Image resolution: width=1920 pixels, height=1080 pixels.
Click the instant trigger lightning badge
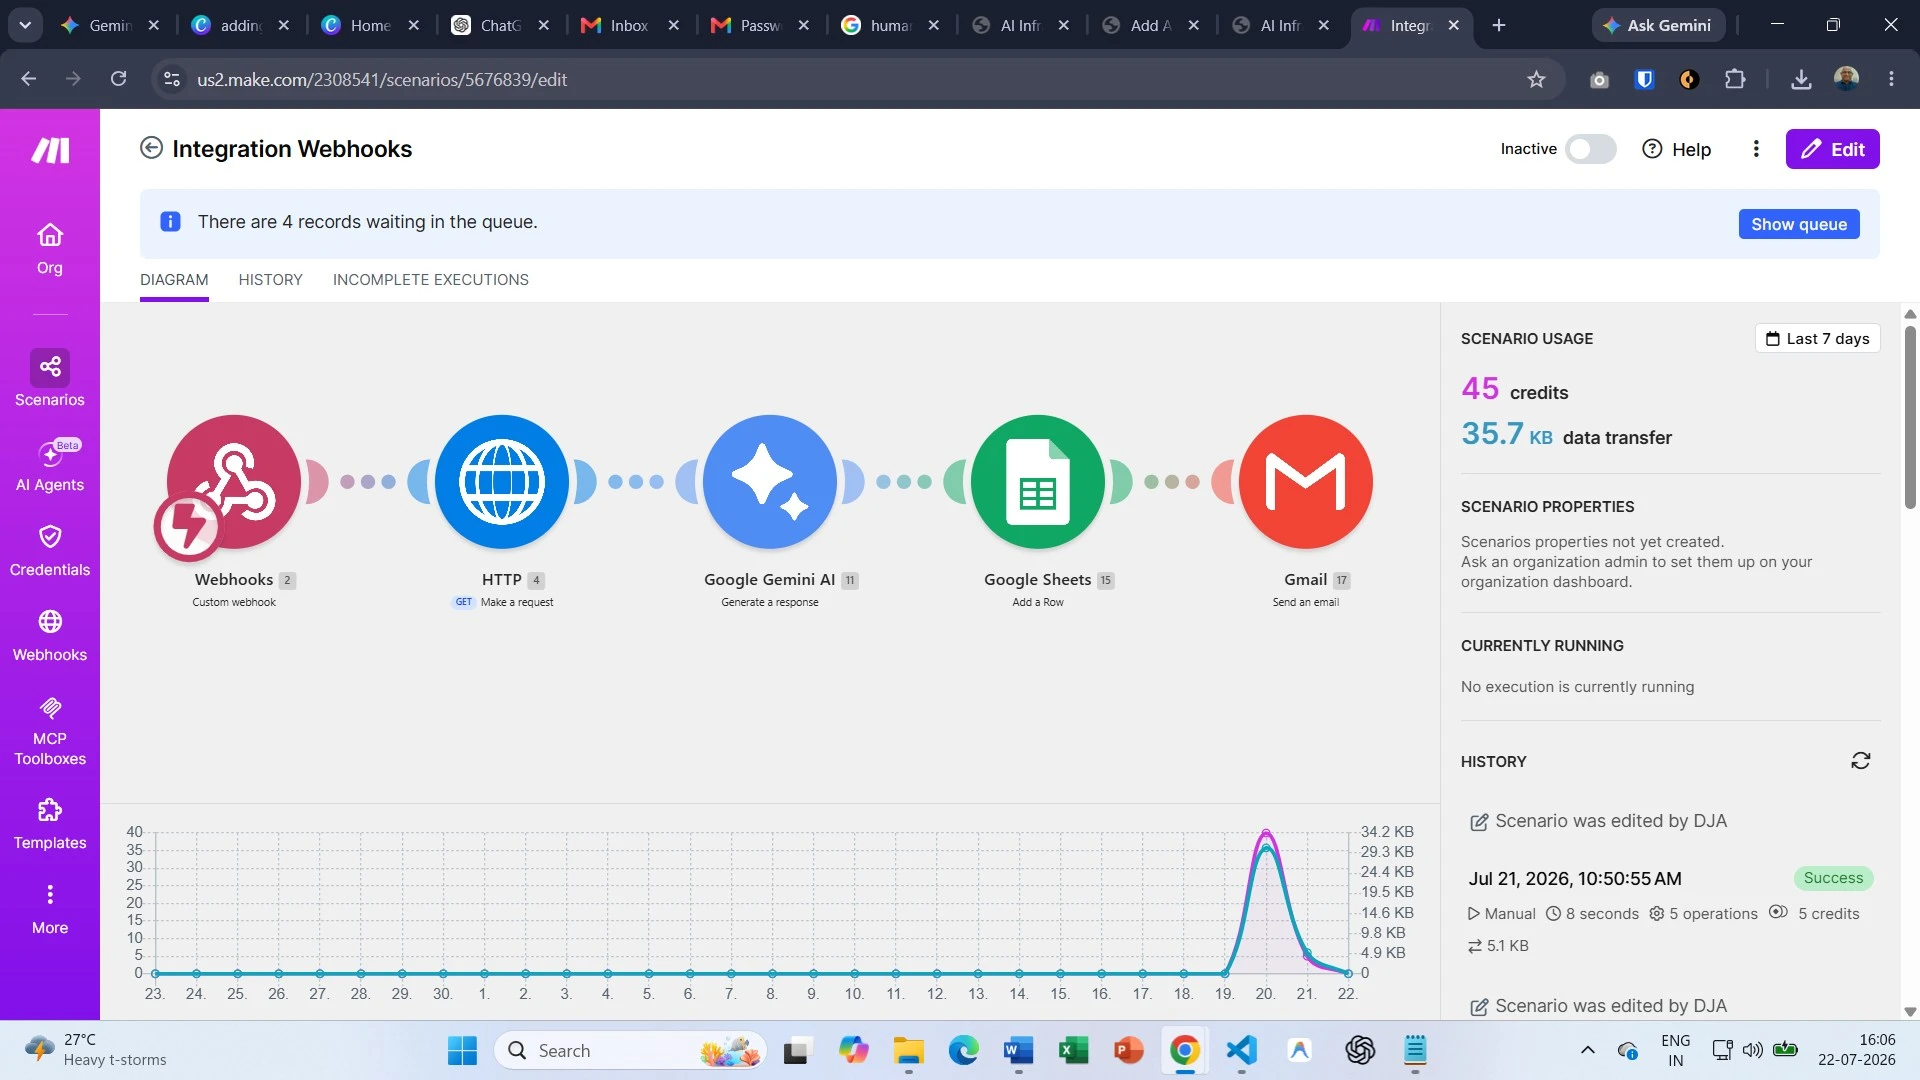coord(188,526)
